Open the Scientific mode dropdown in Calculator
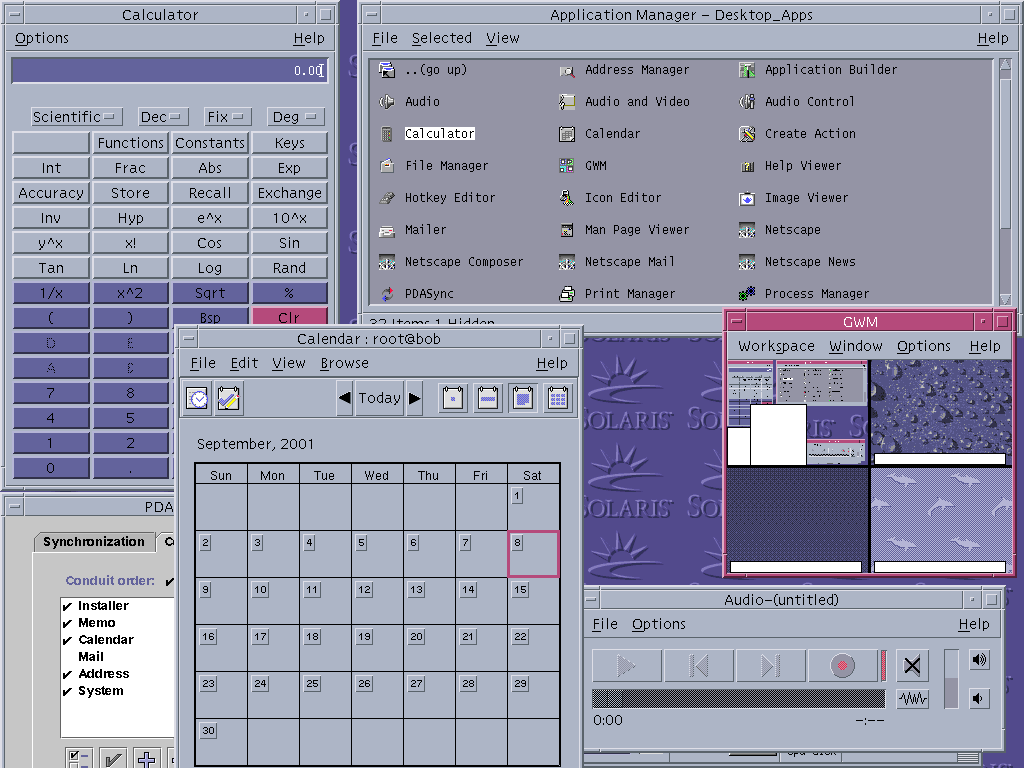The height and width of the screenshot is (768, 1024). (76, 117)
